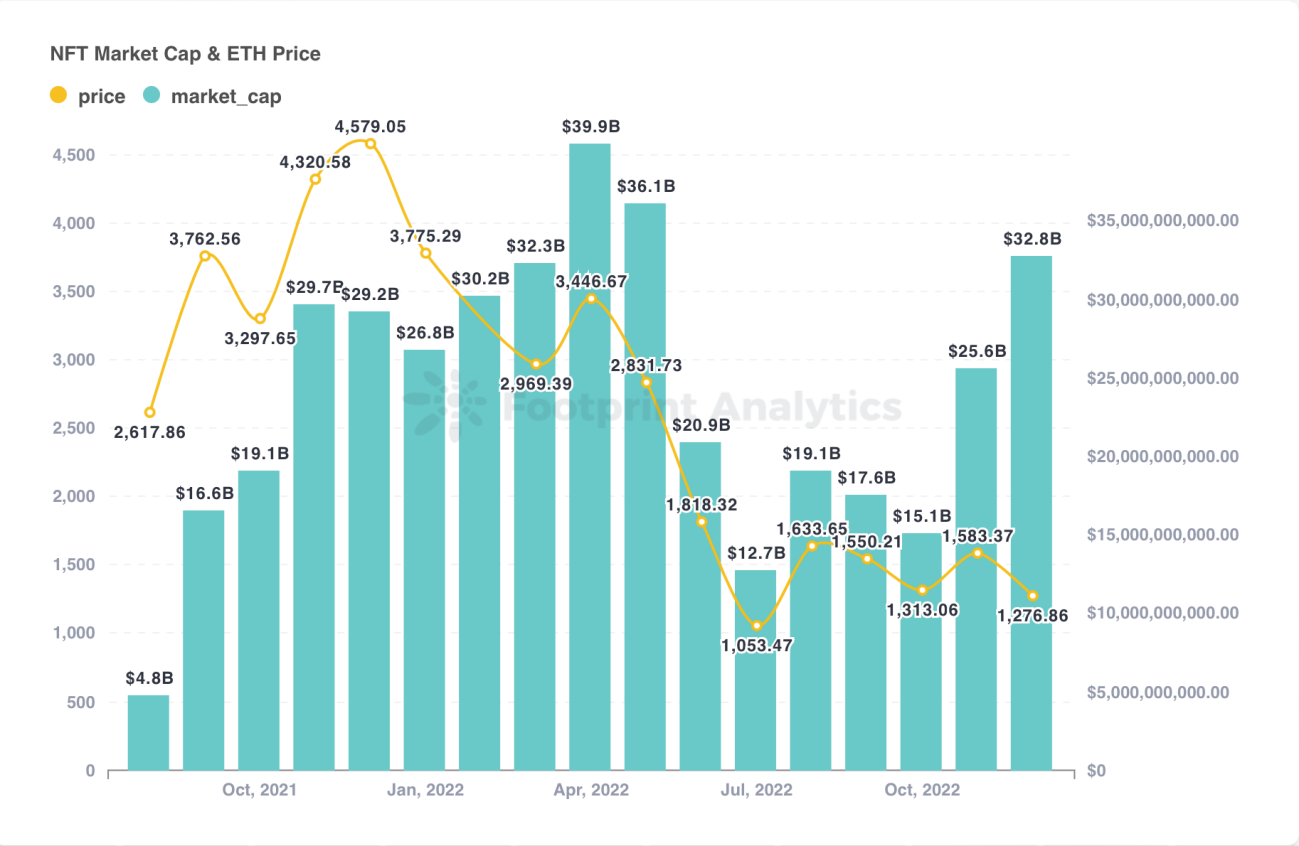The width and height of the screenshot is (1299, 846).
Task: Select the $39.9B market cap bar
Action: [590, 457]
